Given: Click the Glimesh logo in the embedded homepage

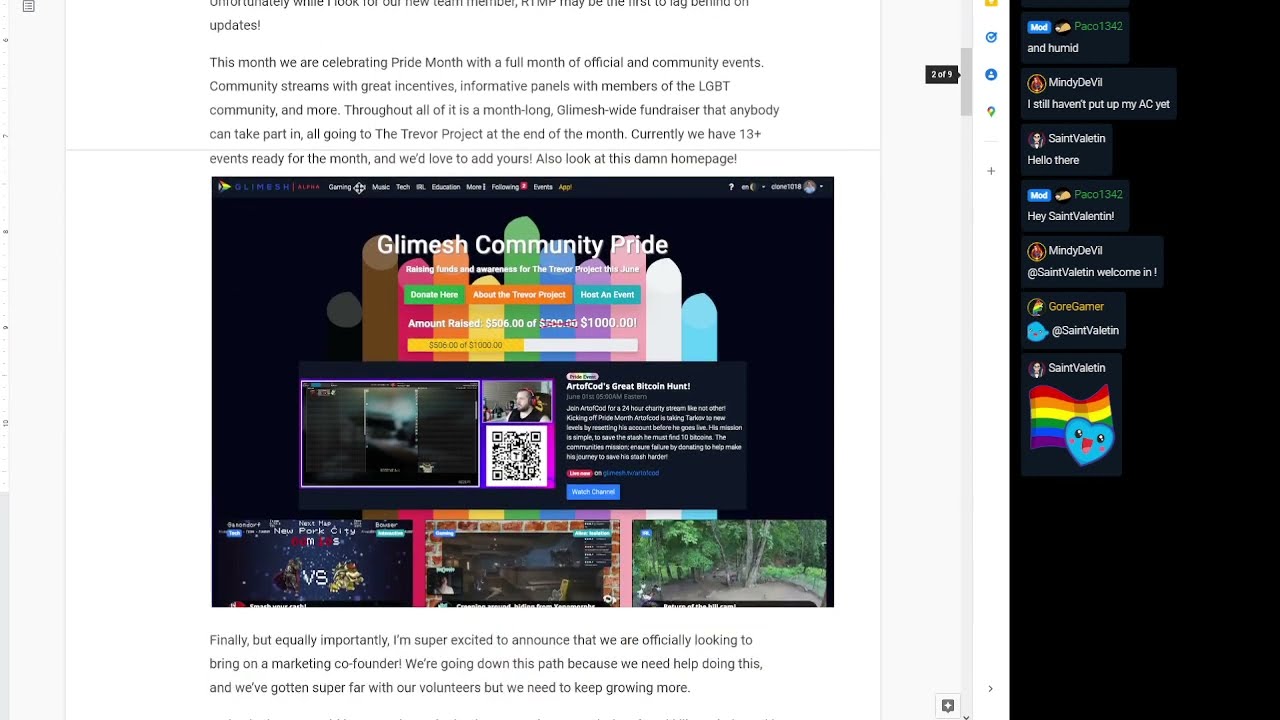Looking at the screenshot, I should pos(268,187).
